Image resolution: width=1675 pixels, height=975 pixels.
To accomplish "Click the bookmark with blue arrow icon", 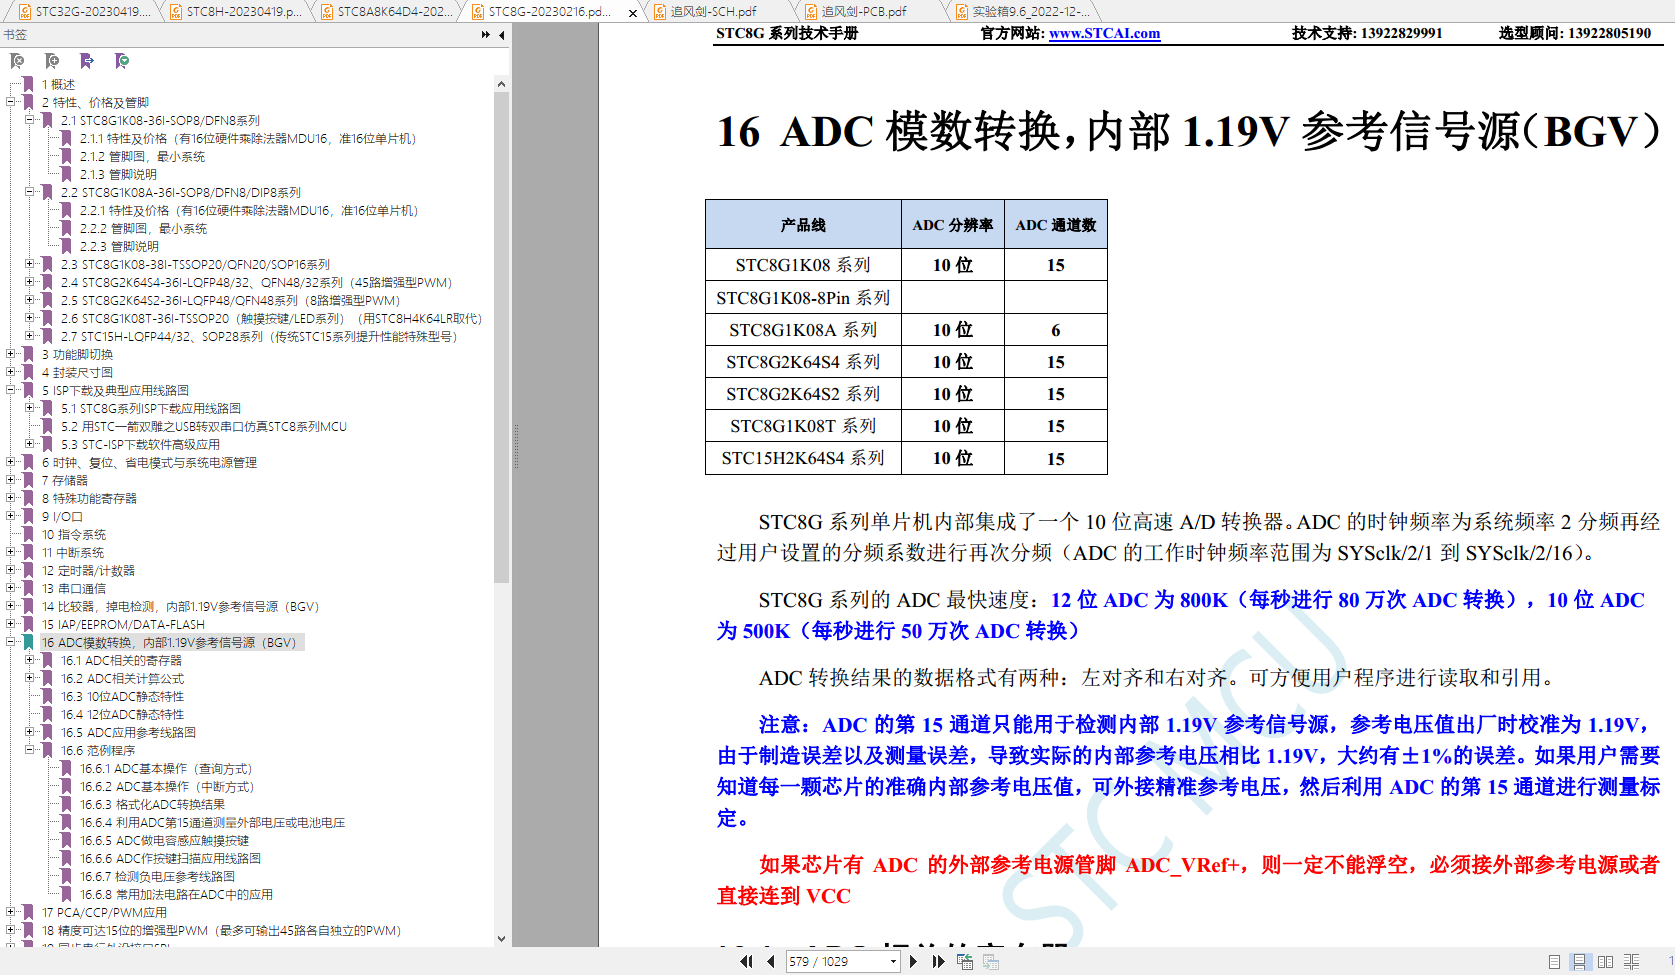I will tap(87, 61).
